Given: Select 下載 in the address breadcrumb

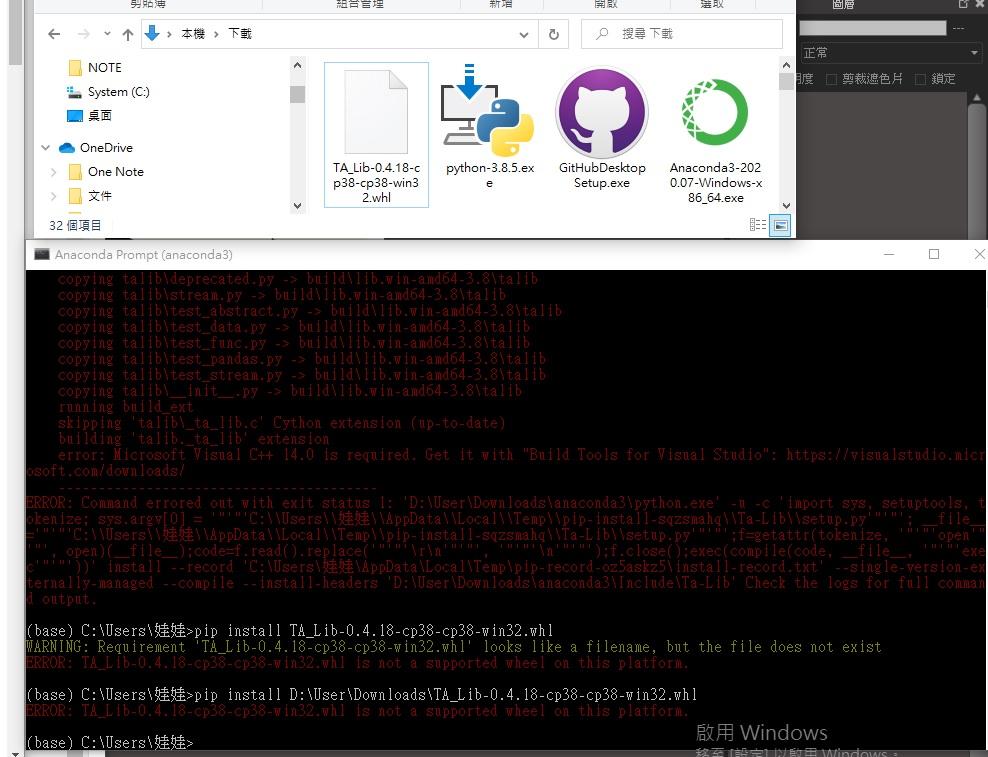Looking at the screenshot, I should click(x=239, y=33).
